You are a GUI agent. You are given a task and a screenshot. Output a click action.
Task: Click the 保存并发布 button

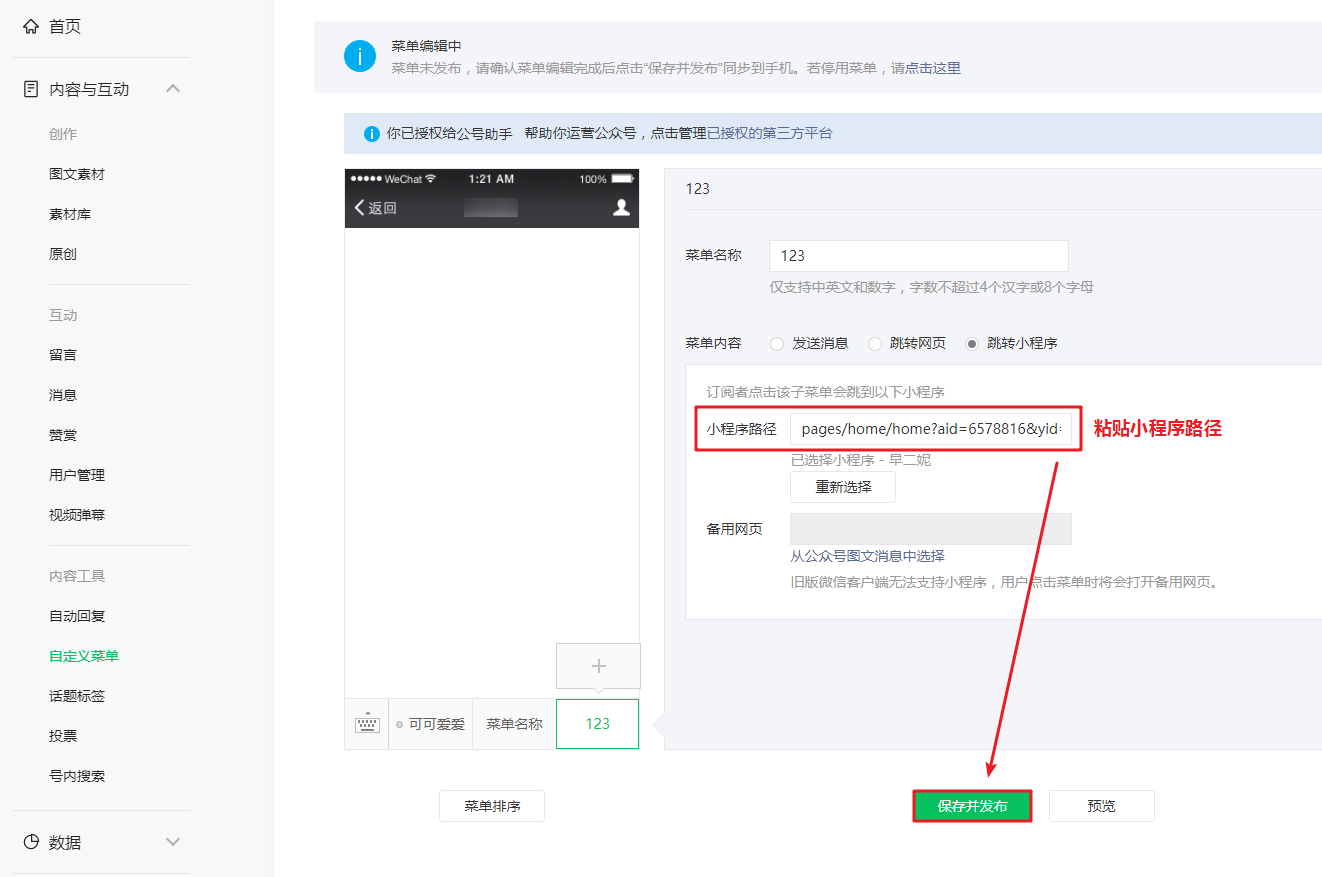[972, 806]
